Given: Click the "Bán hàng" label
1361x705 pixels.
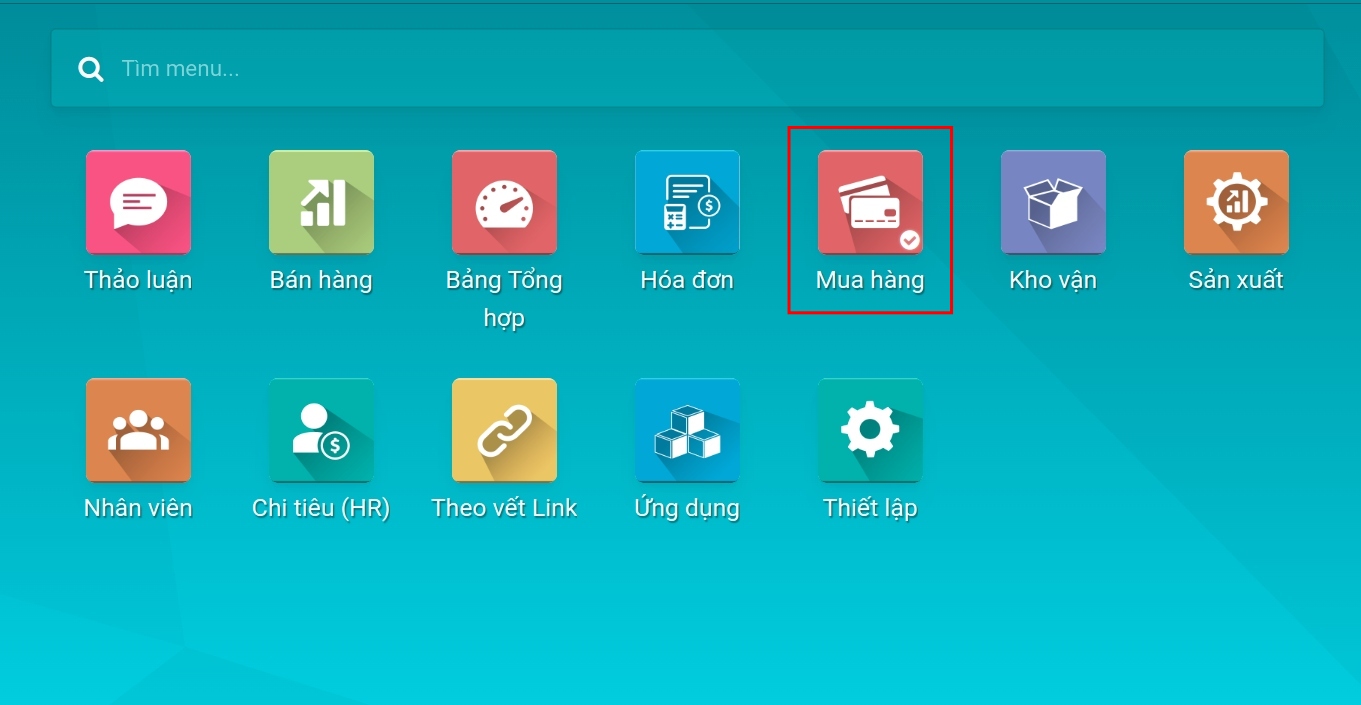Looking at the screenshot, I should click(321, 280).
